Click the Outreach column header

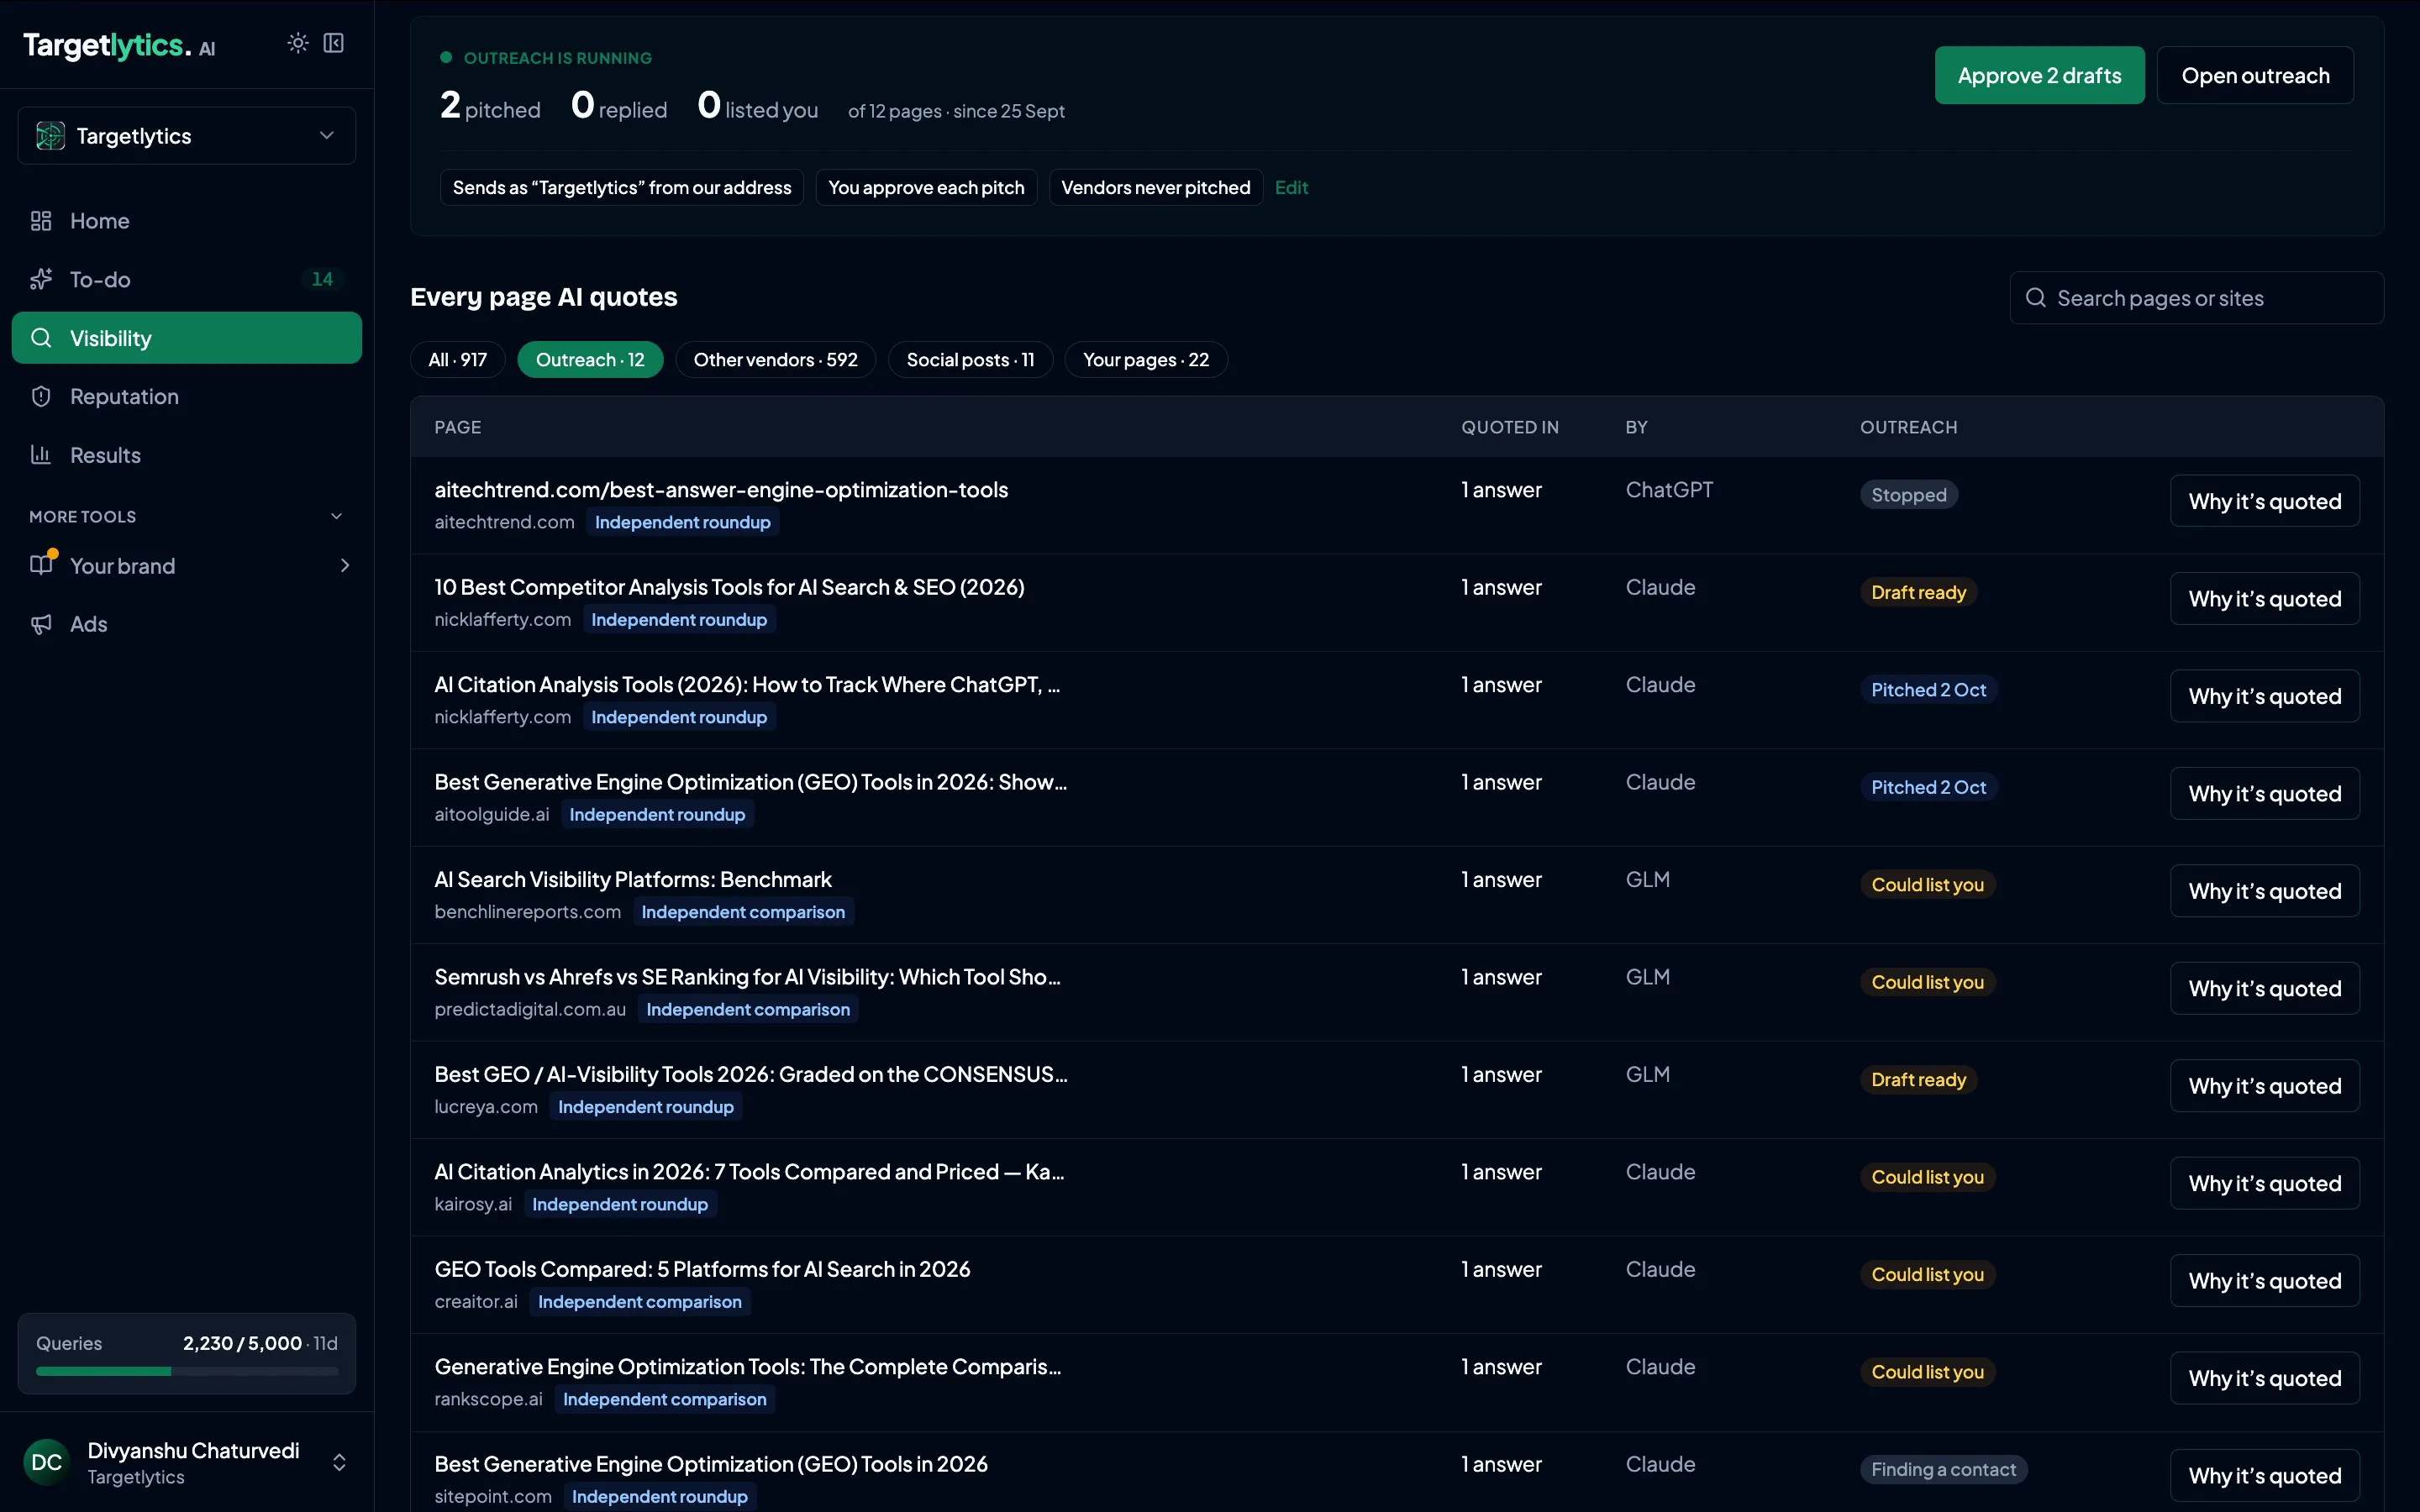tap(1908, 427)
